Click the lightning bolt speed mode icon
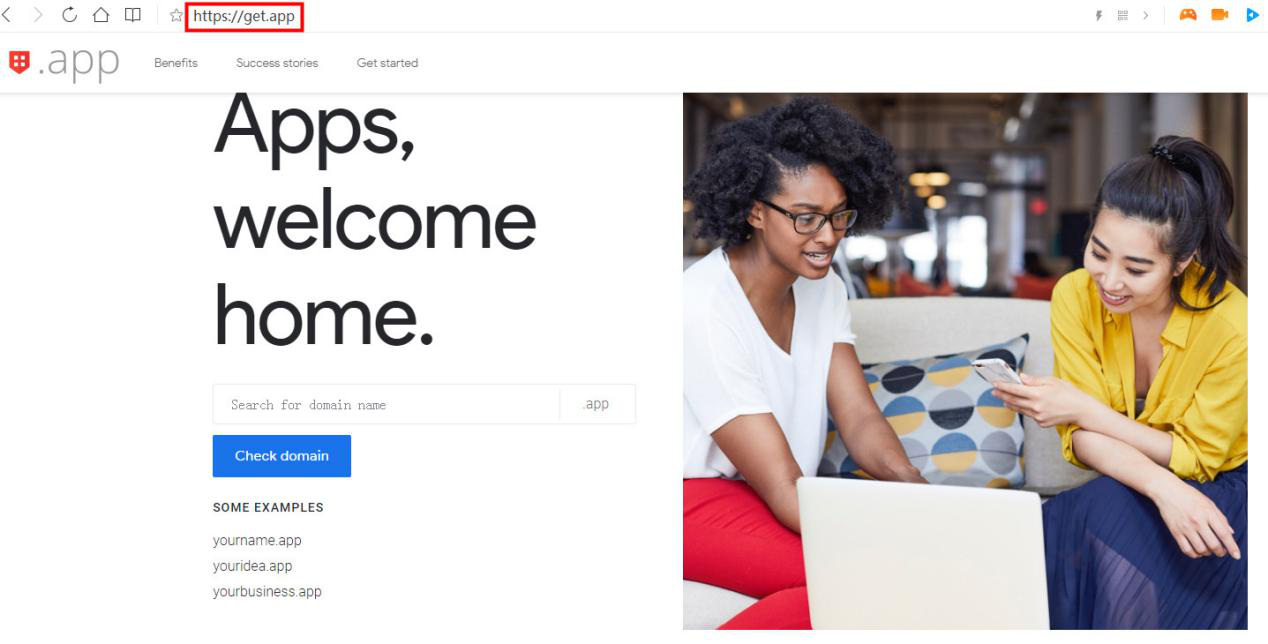The width and height of the screenshot is (1268, 644). tap(1099, 15)
